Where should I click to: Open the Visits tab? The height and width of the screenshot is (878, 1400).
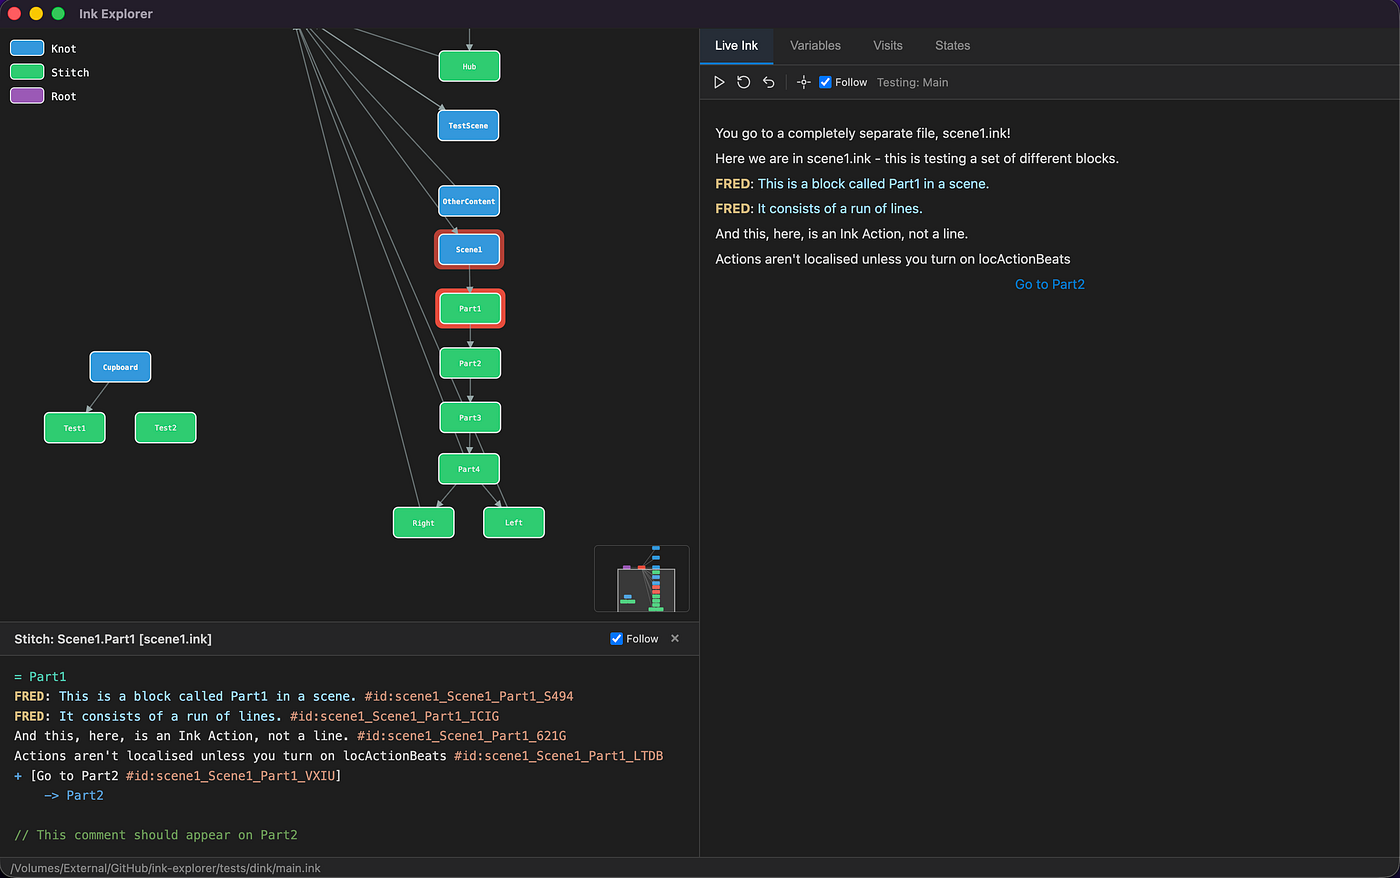(x=888, y=45)
